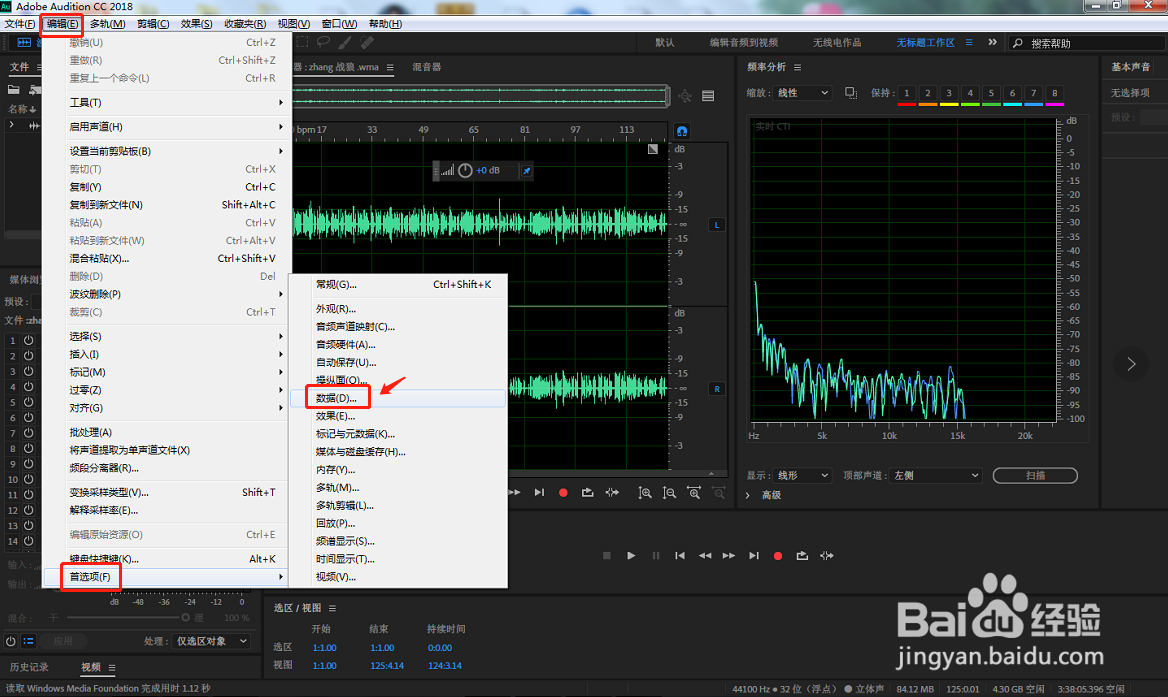Toggle power for effects rack slot 14
Image resolution: width=1168 pixels, height=697 pixels.
[x=28, y=541]
